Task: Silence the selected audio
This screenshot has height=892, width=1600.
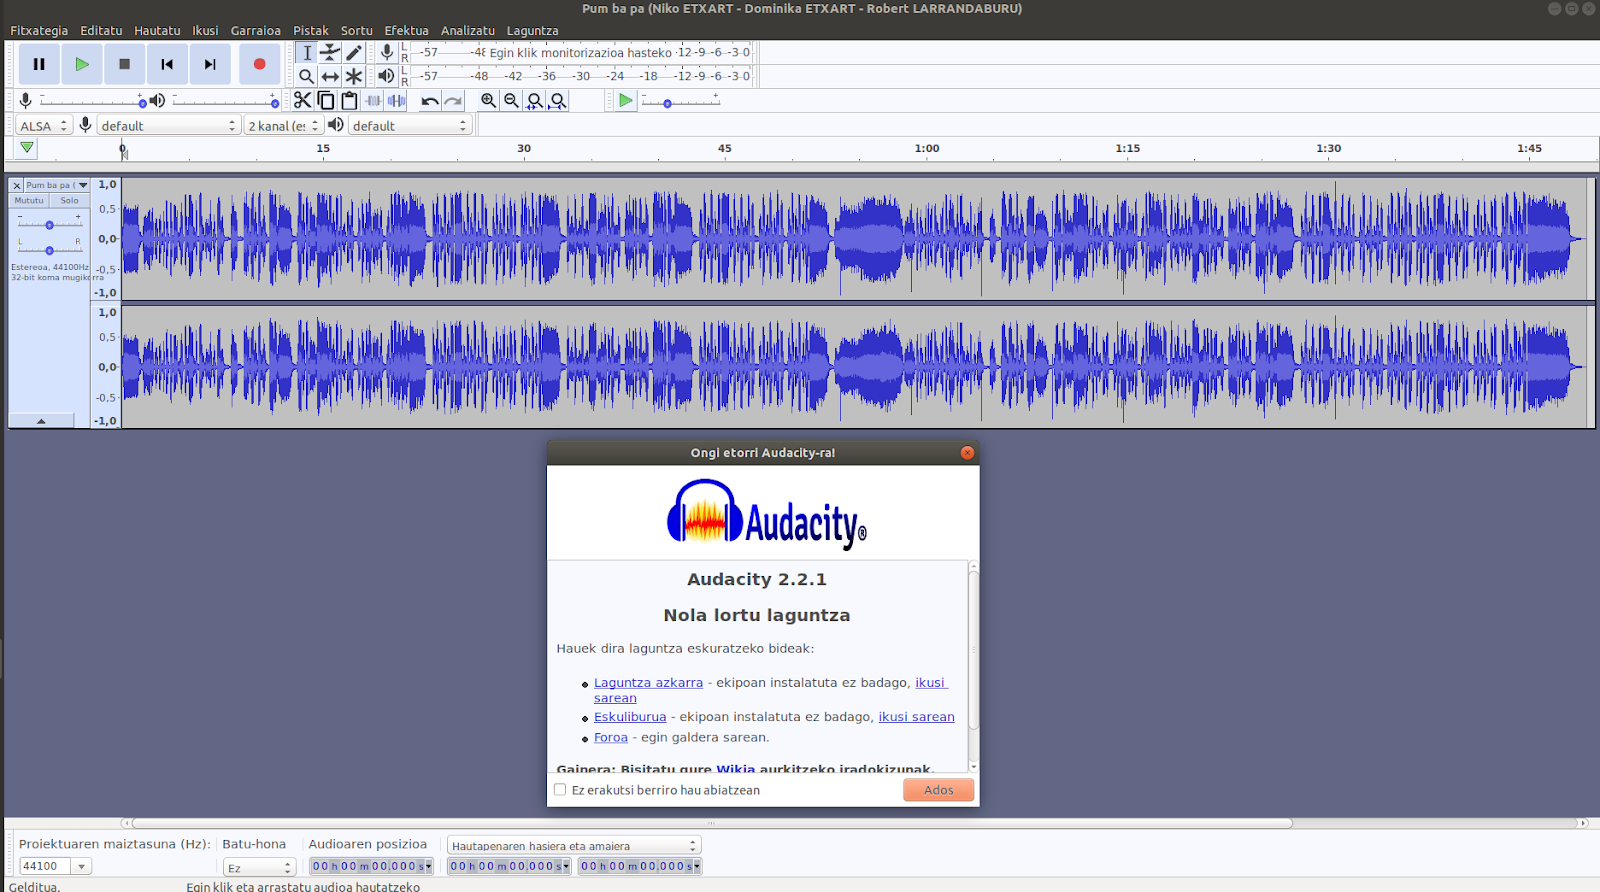Action: coord(397,100)
